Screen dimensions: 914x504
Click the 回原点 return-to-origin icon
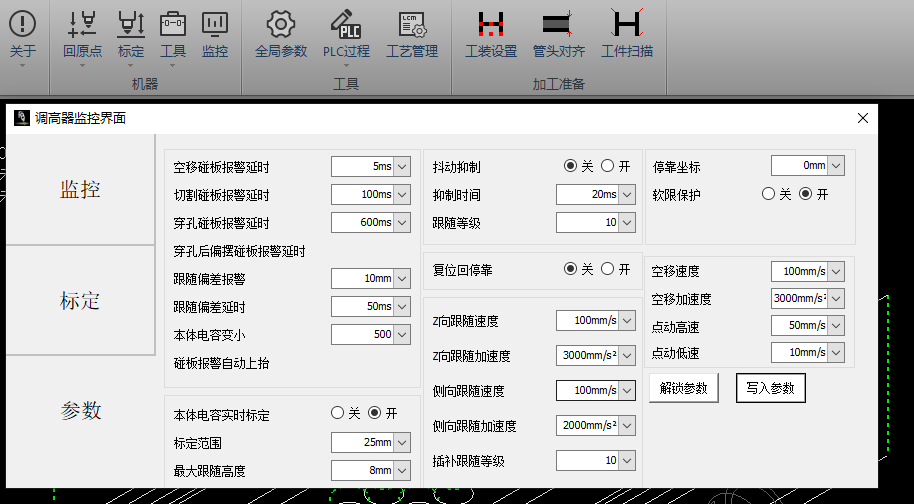click(x=82, y=24)
